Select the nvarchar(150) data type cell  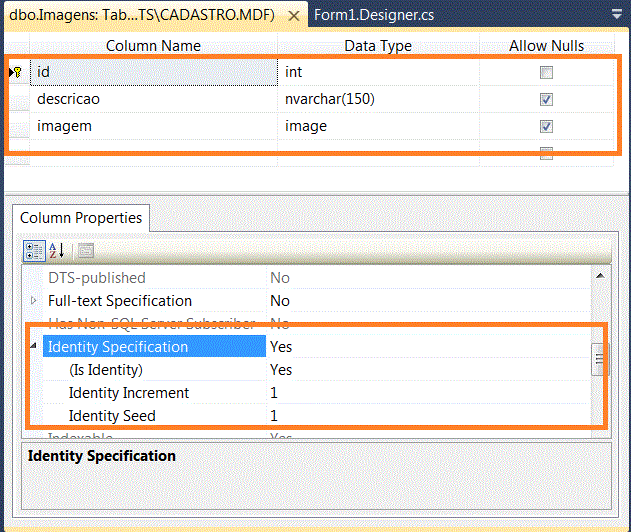tap(378, 99)
